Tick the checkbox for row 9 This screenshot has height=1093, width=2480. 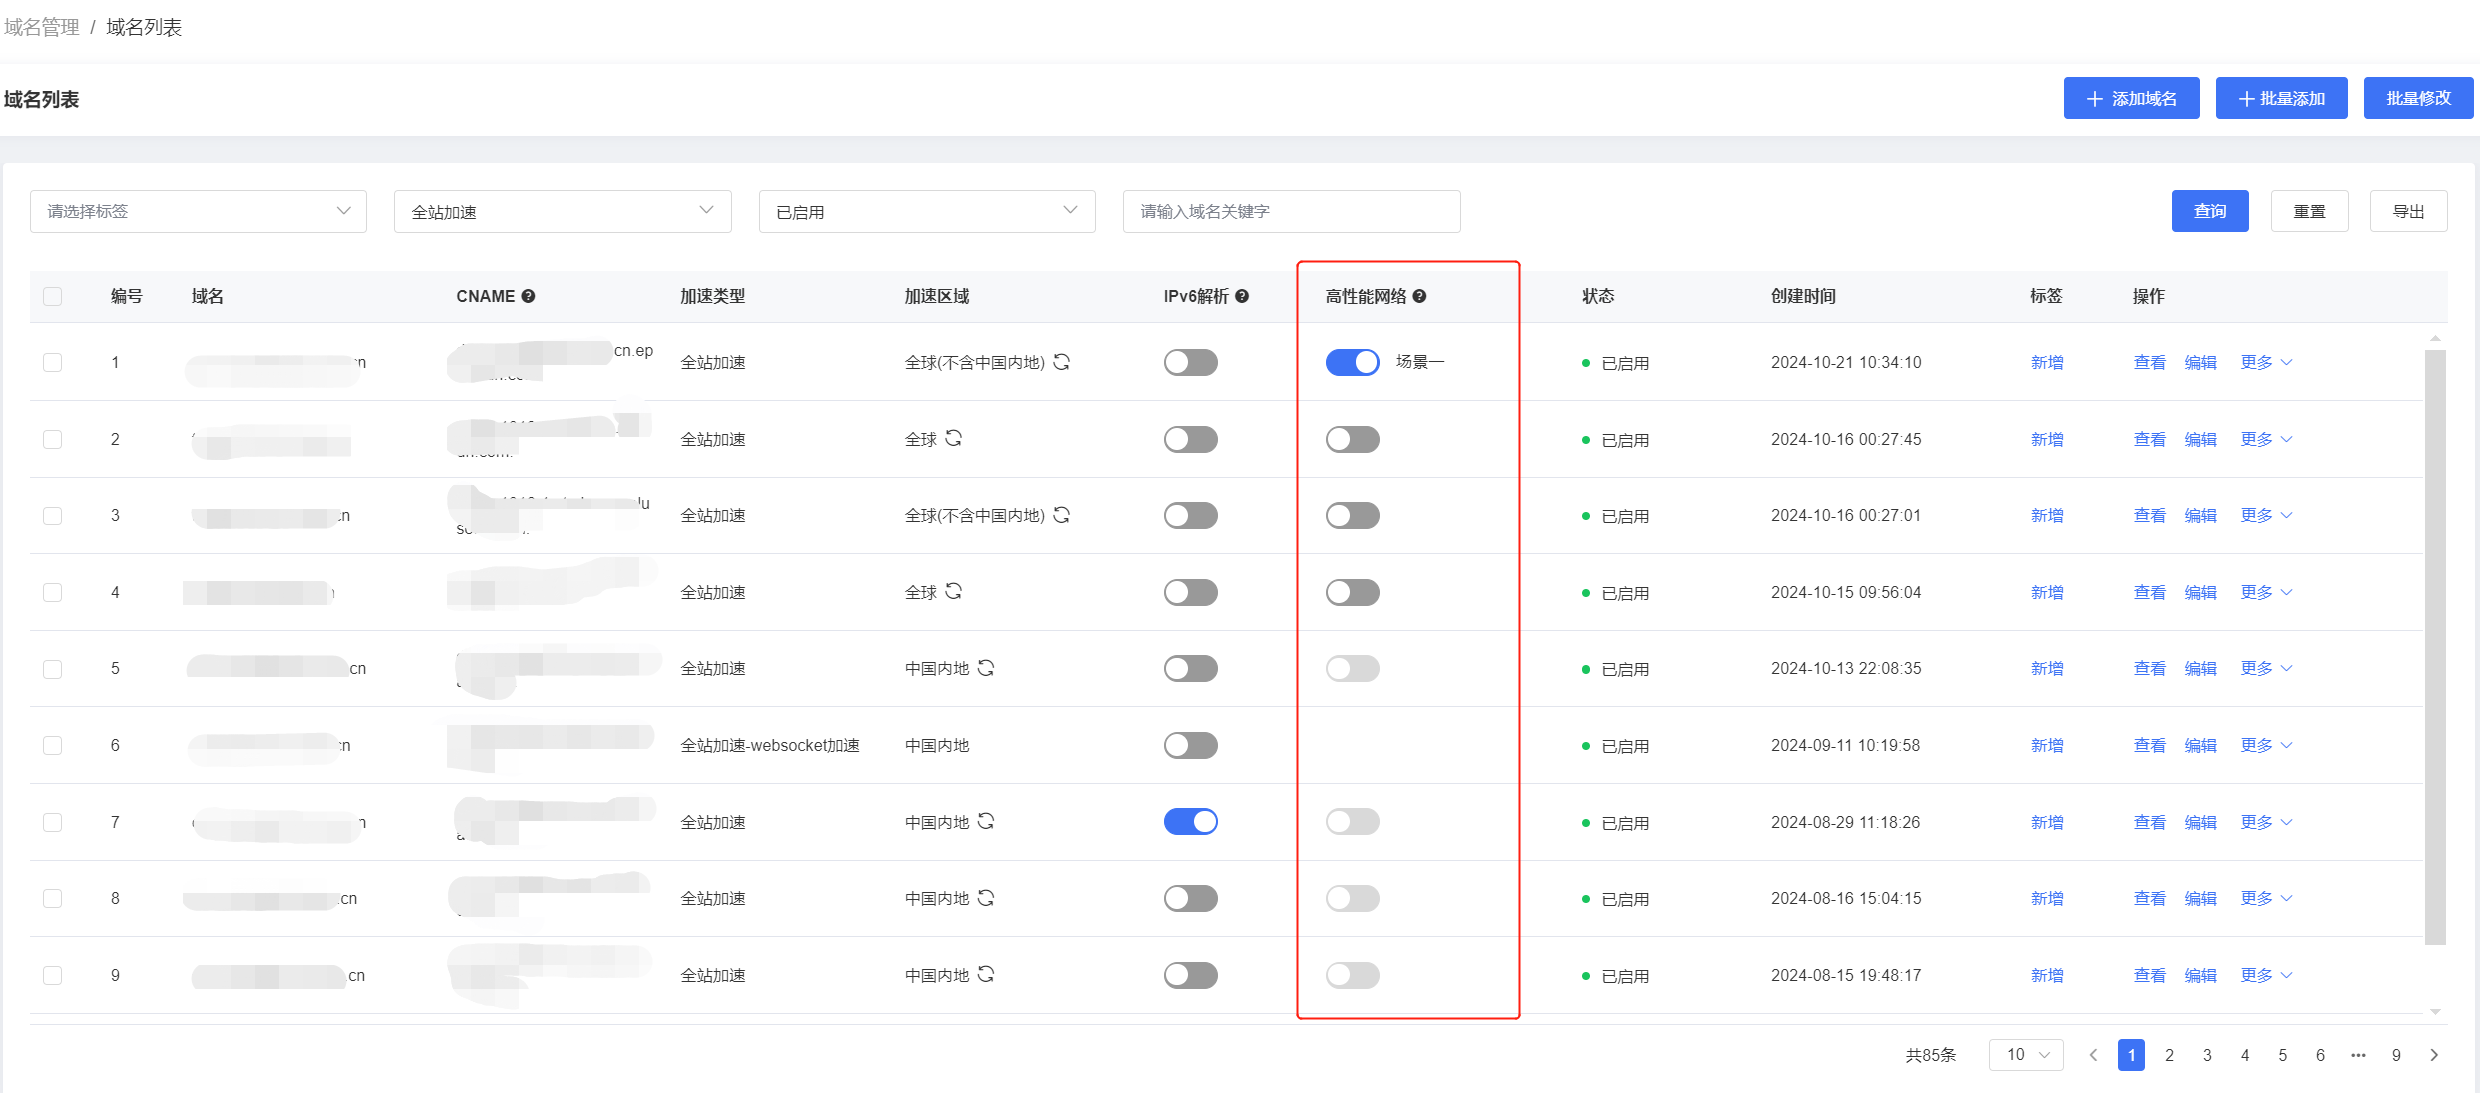[x=53, y=975]
